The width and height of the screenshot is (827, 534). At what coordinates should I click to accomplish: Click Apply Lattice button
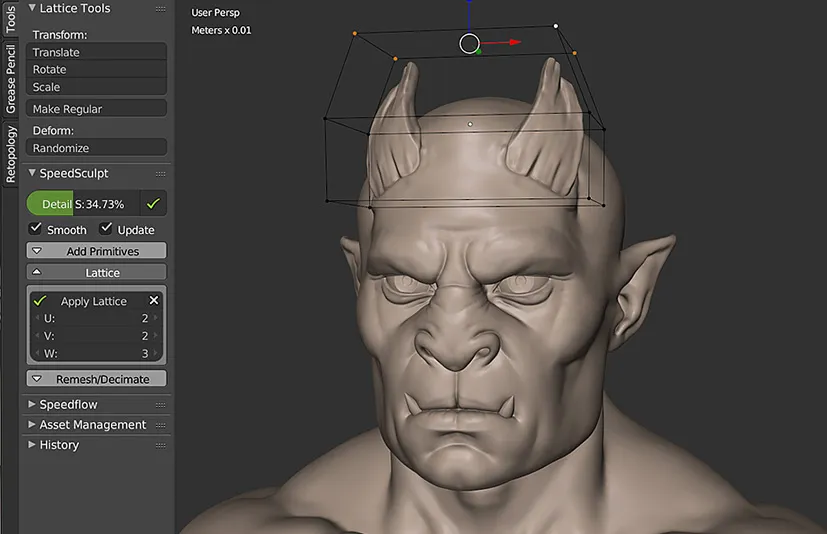click(x=94, y=301)
